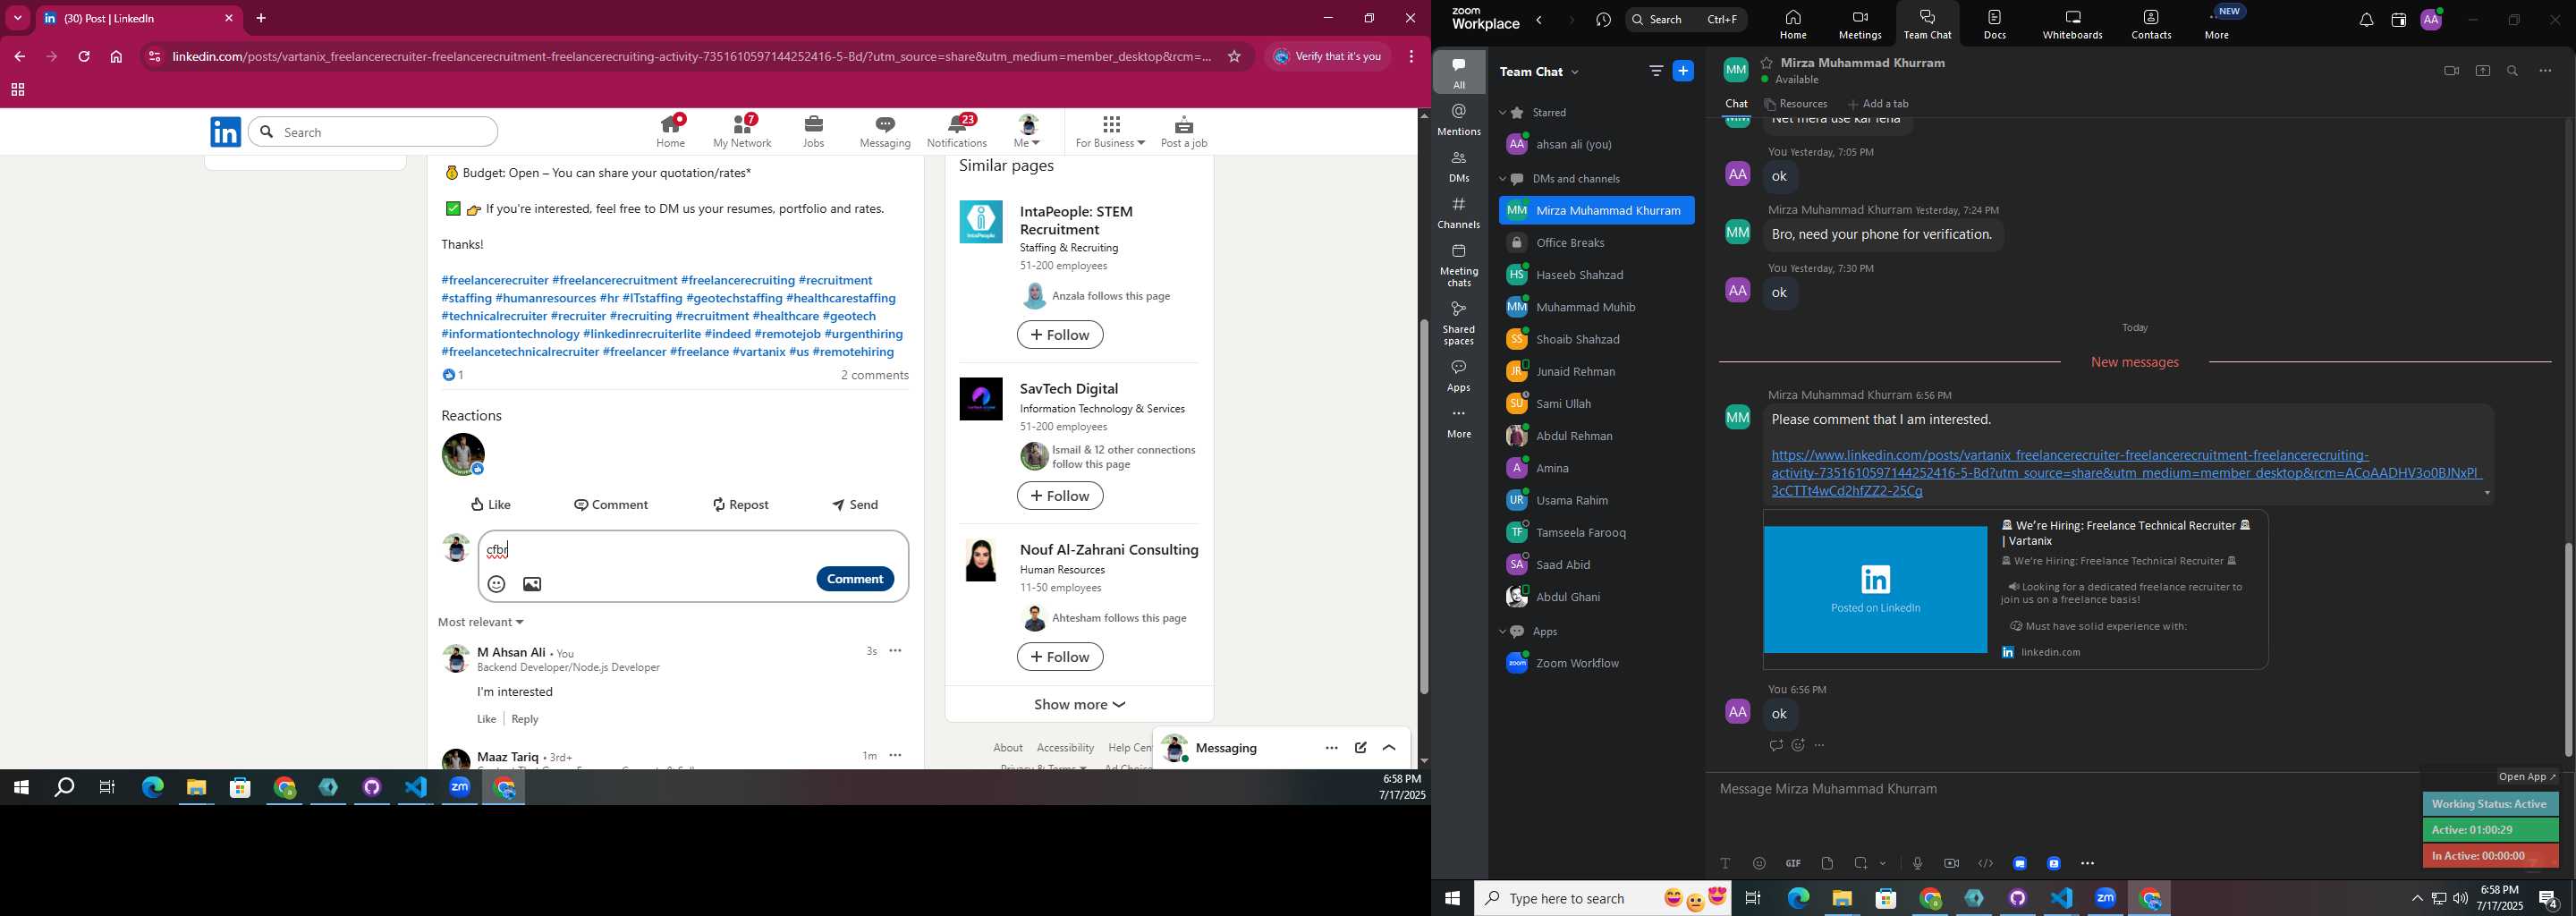
Task: Add photo to LinkedIn comment
Action: click(532, 584)
